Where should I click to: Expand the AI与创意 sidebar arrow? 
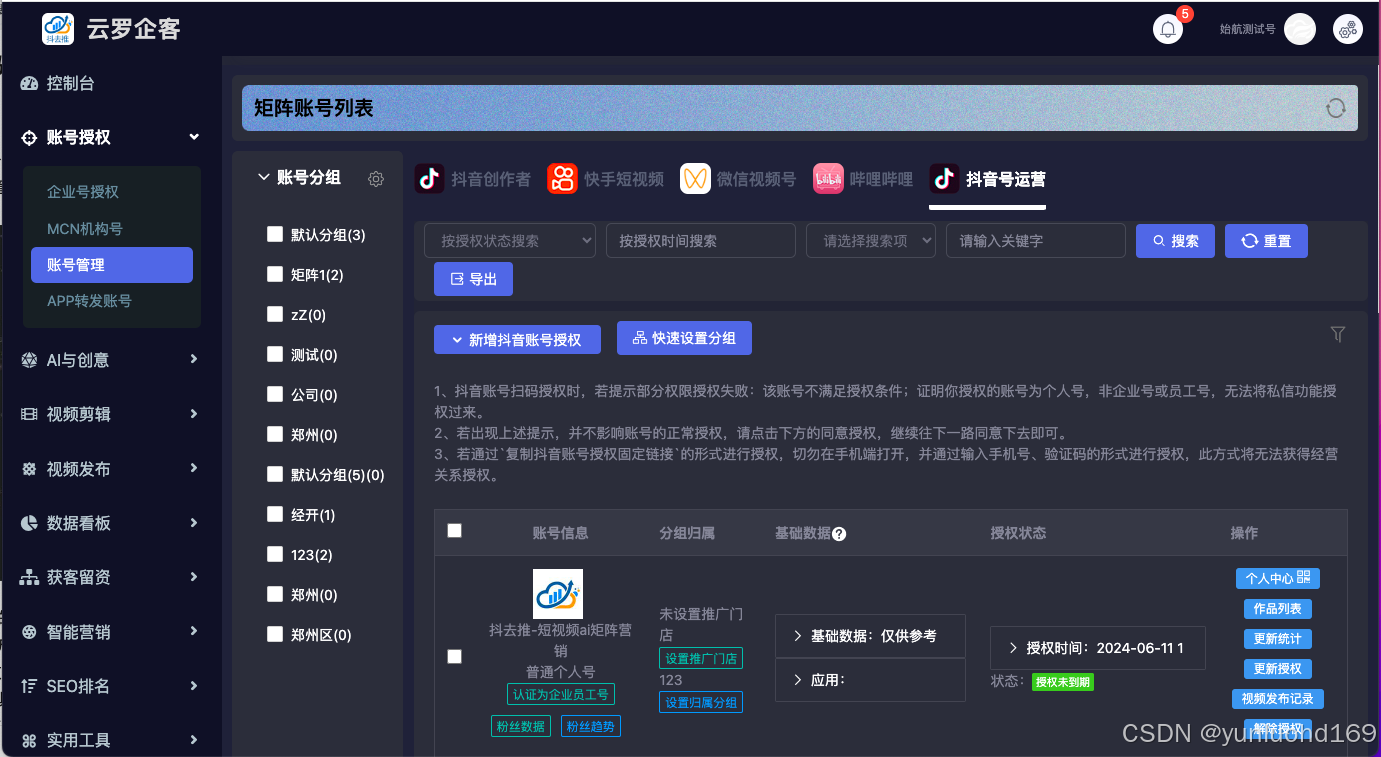click(194, 360)
